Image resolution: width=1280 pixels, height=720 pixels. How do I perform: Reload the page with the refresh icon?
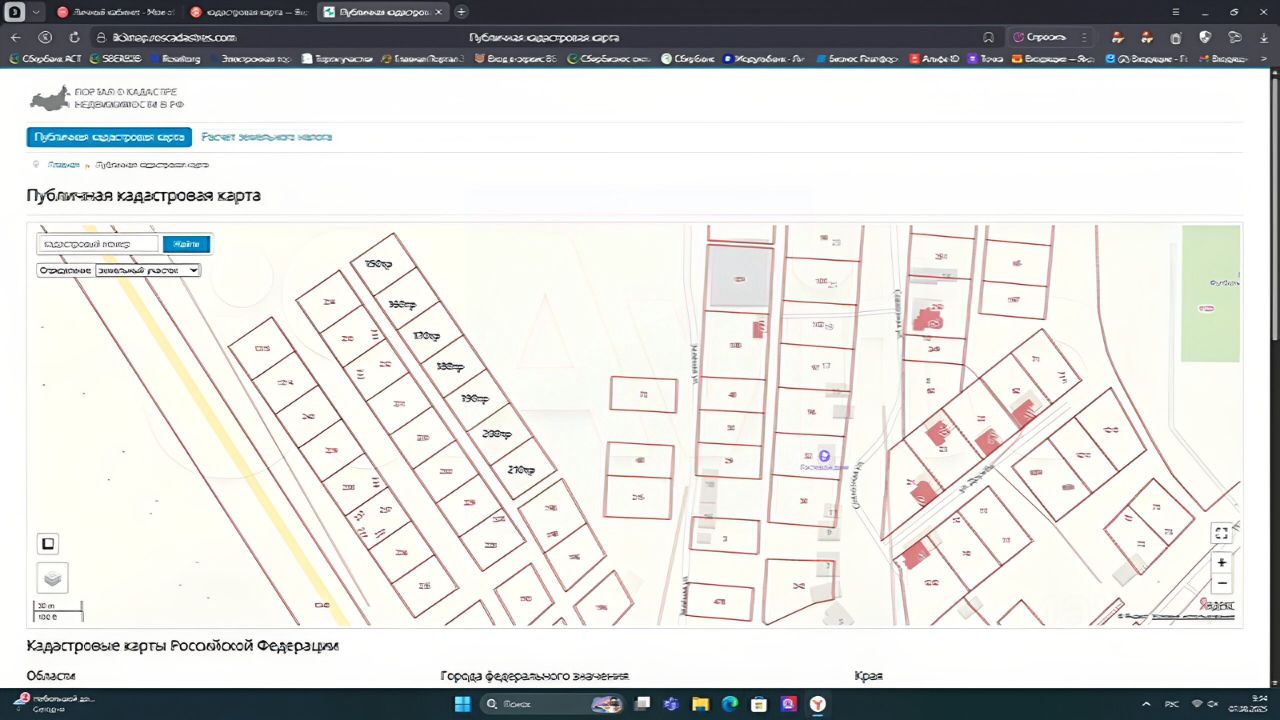tap(74, 37)
